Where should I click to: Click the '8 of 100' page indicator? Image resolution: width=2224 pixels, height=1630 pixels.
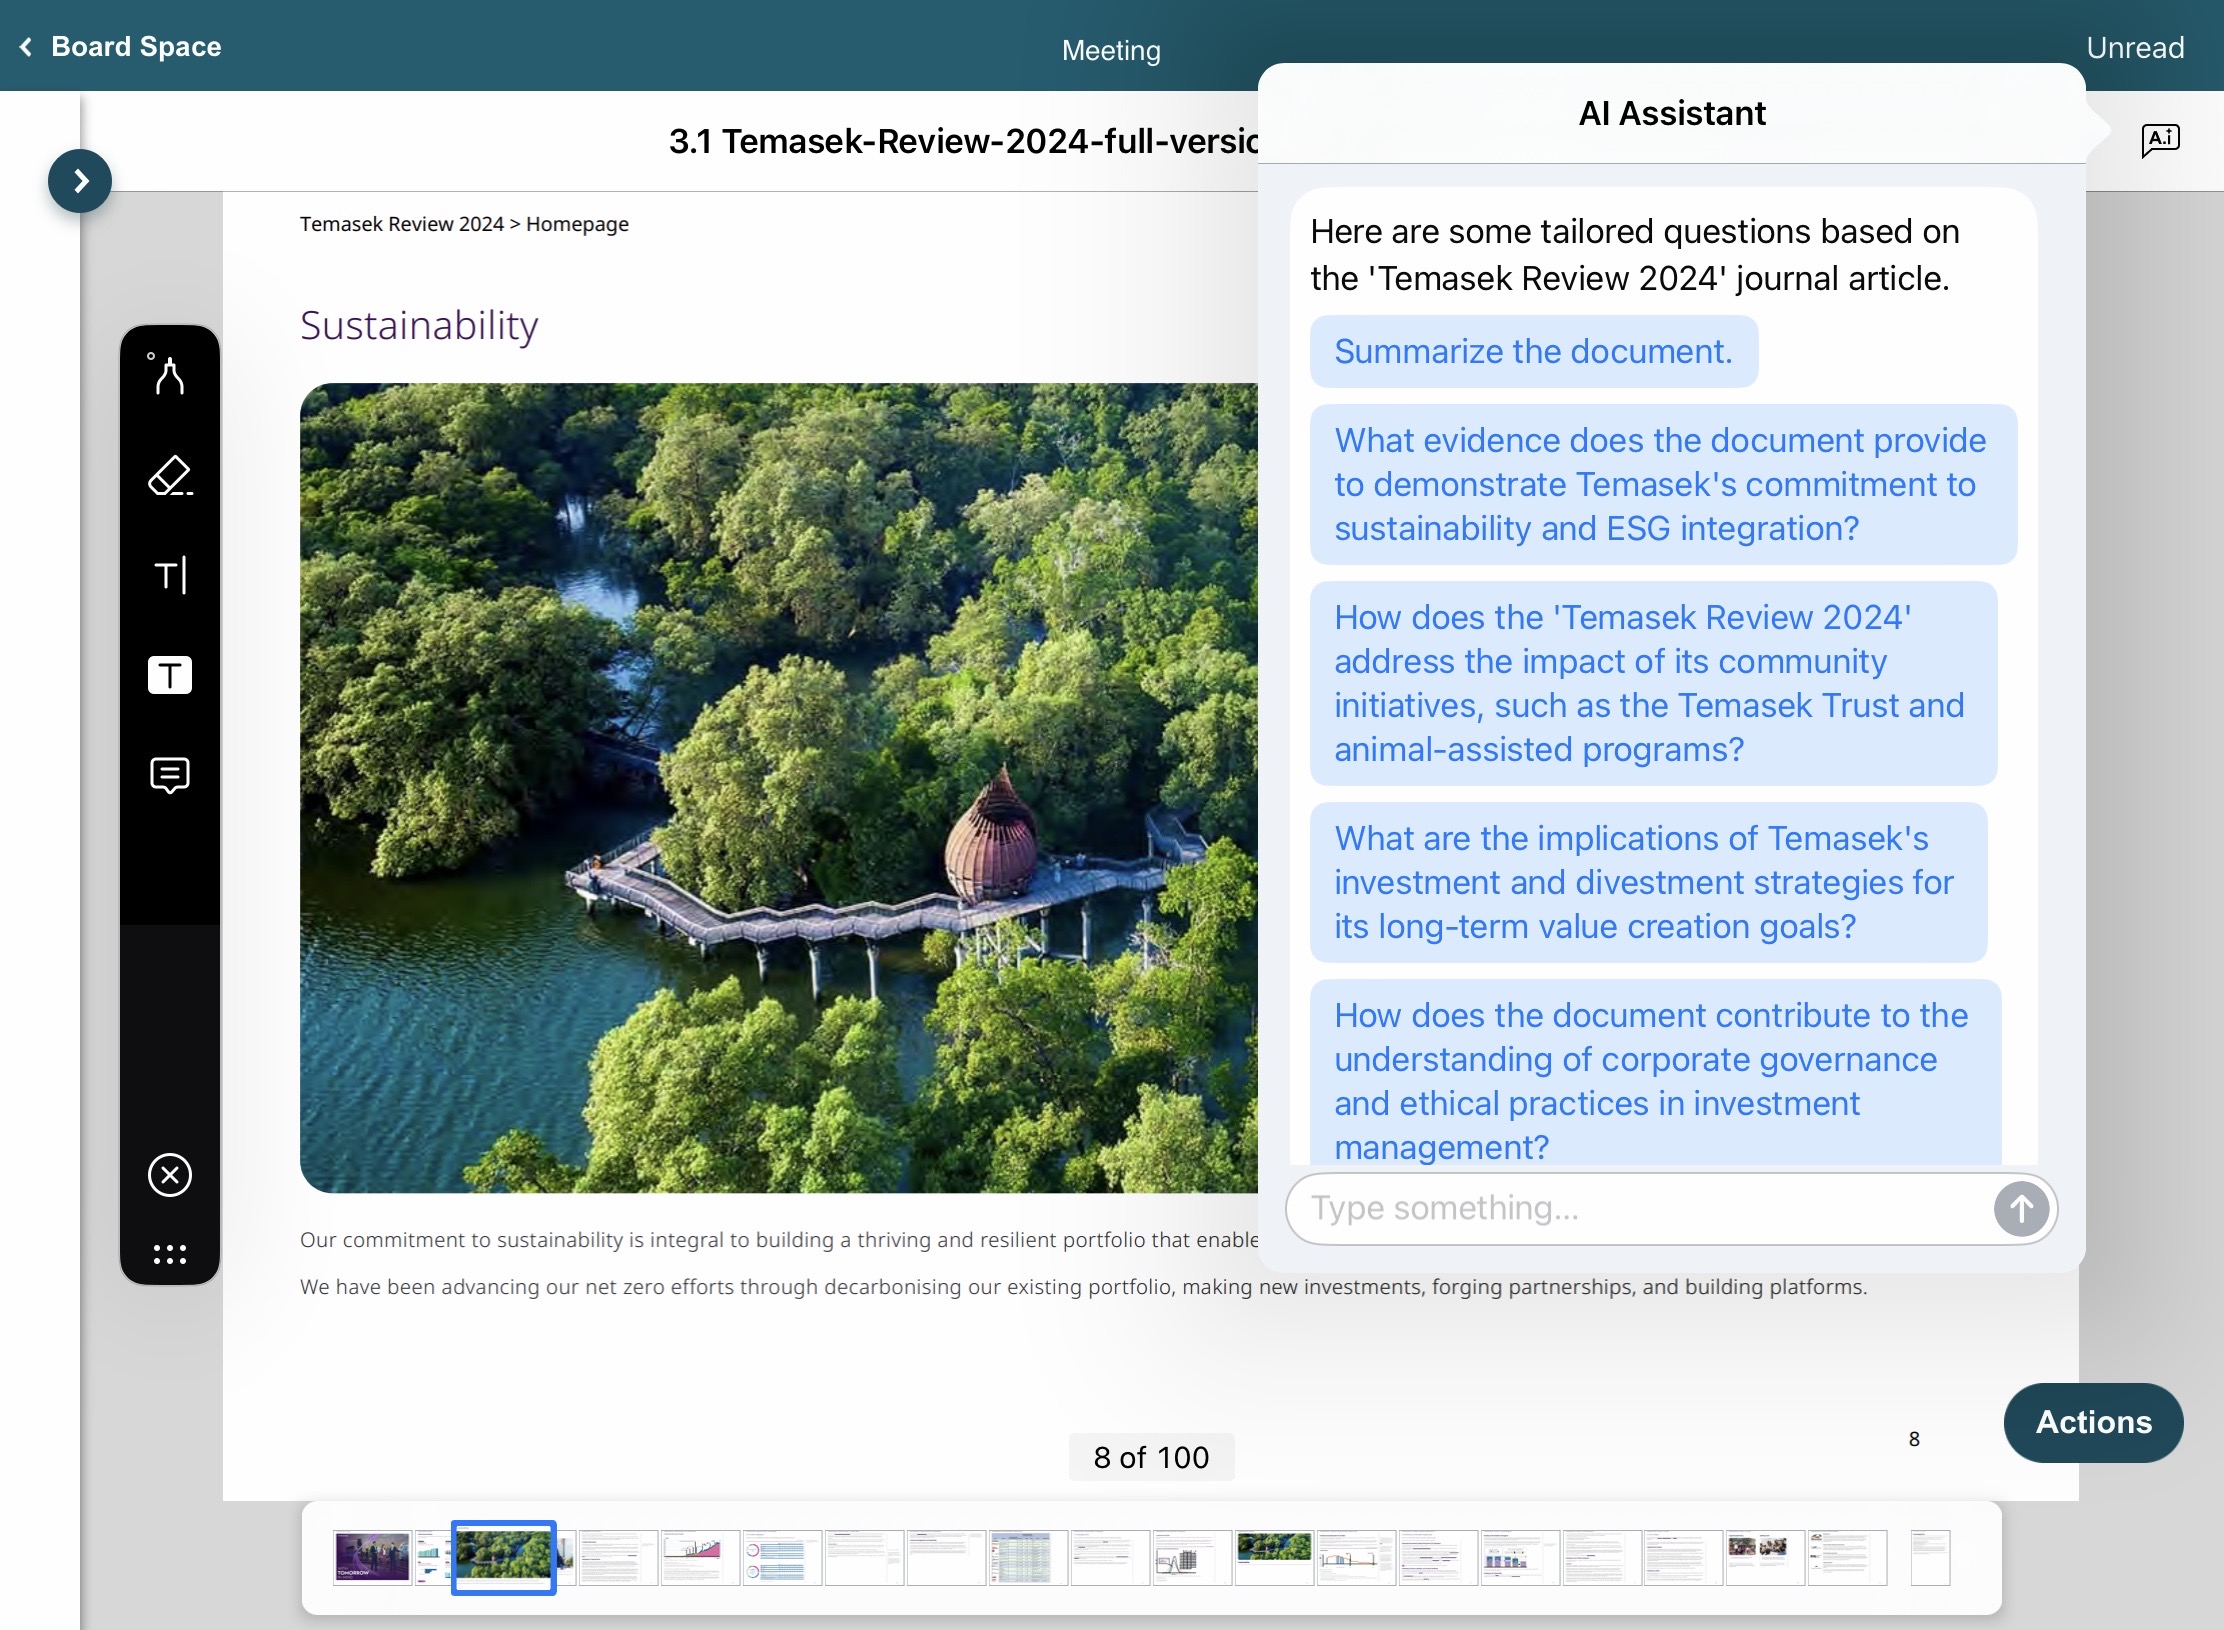[1151, 1457]
